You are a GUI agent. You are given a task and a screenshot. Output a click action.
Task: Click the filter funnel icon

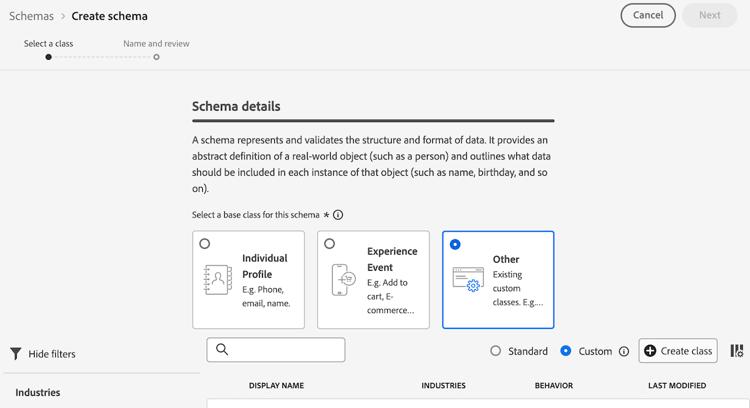point(16,354)
